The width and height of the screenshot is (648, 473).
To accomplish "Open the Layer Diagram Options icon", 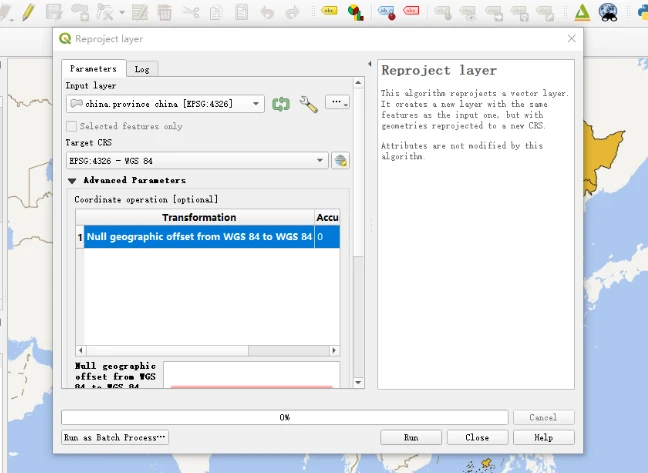I will pos(355,12).
